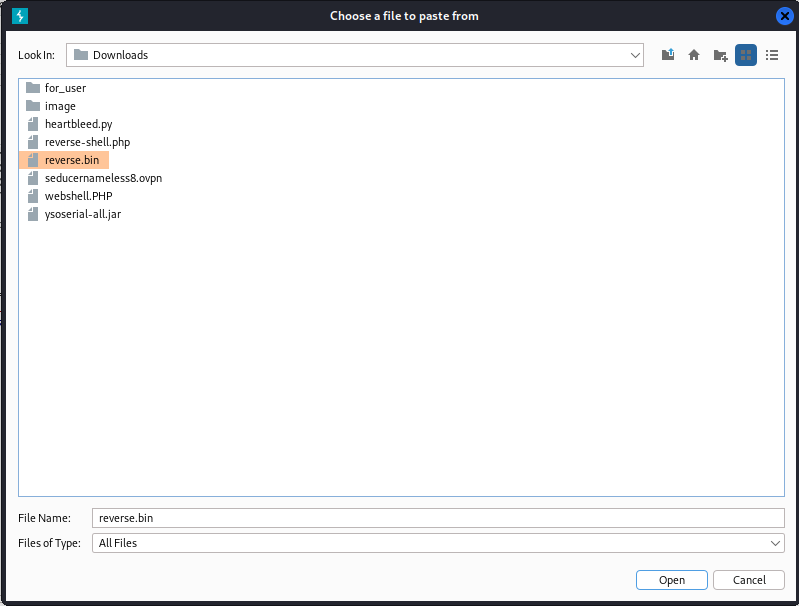Select seducernameless8.ovpn file
Viewport: 799px width, 606px height.
pos(94,178)
